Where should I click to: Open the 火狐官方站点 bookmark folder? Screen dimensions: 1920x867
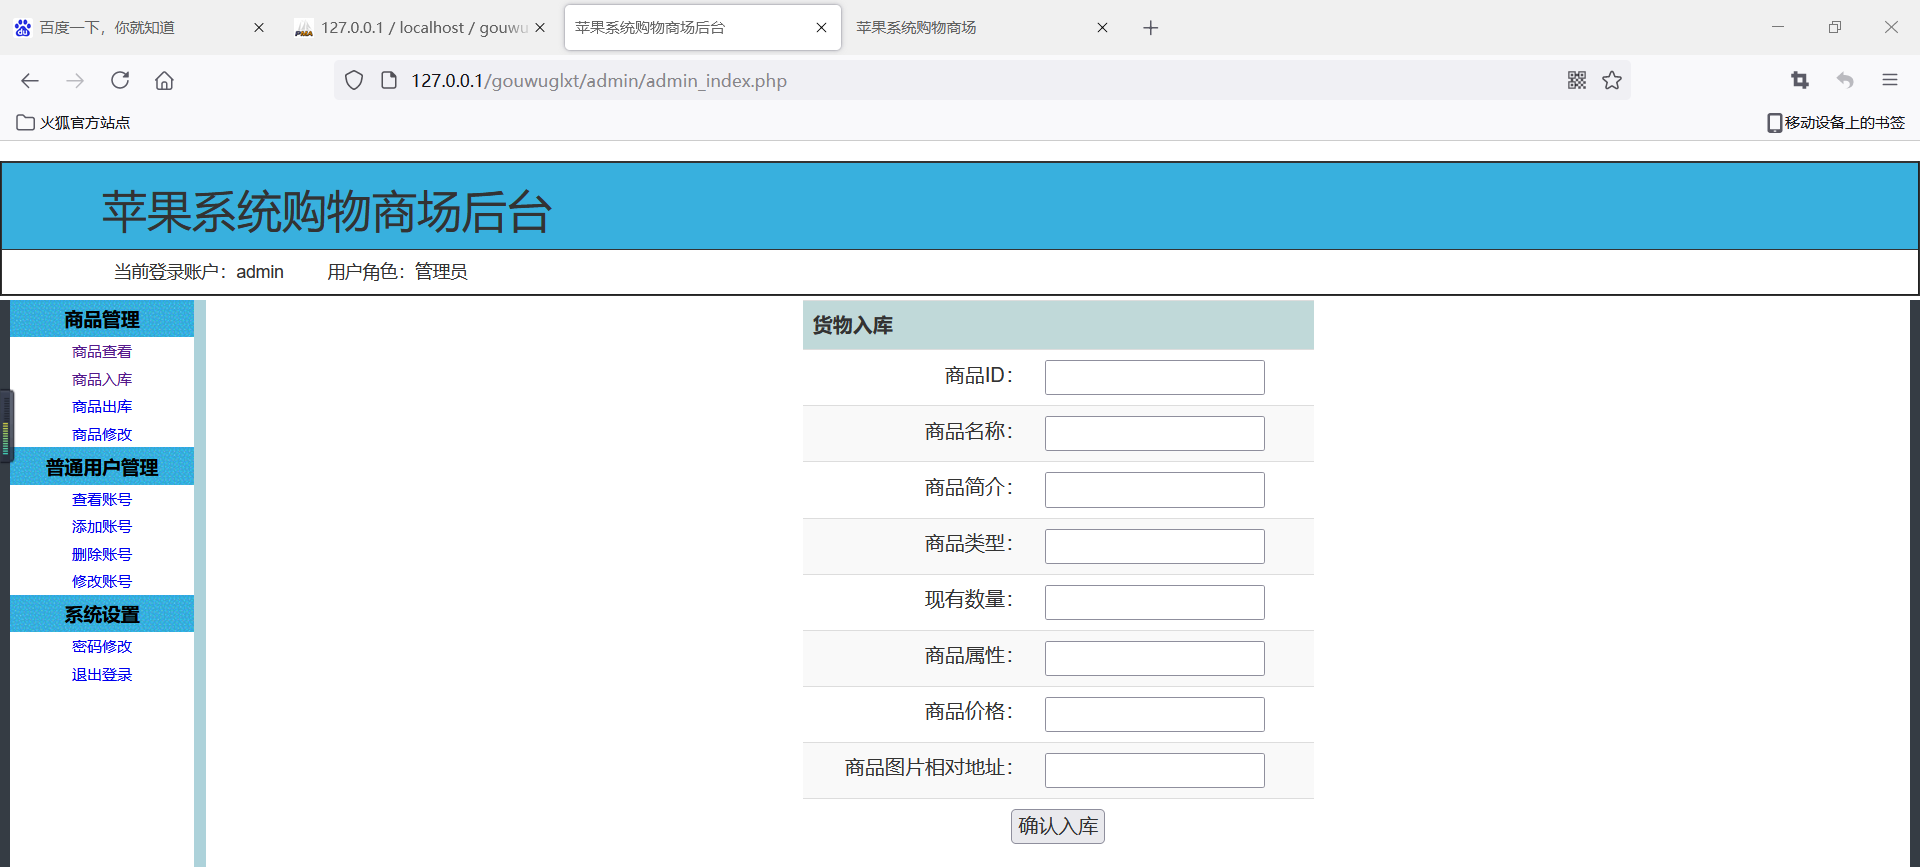pyautogui.click(x=73, y=123)
